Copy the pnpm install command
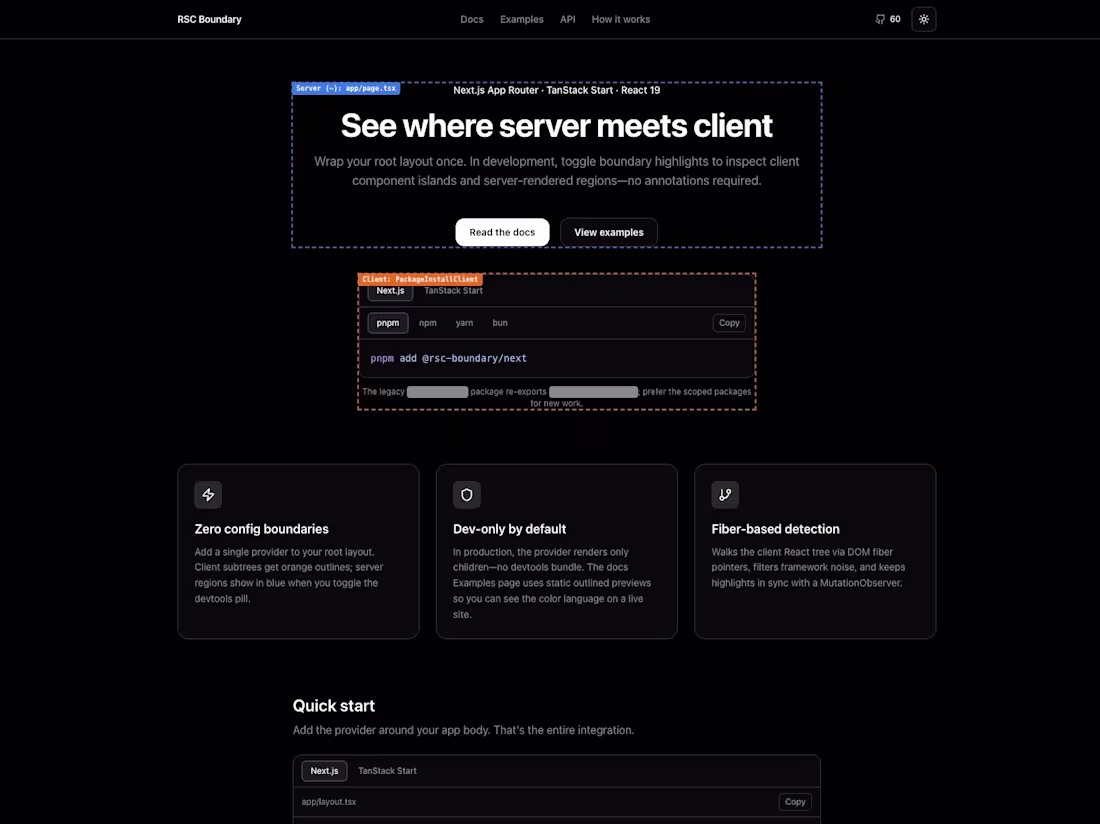The width and height of the screenshot is (1100, 824). pyautogui.click(x=729, y=322)
